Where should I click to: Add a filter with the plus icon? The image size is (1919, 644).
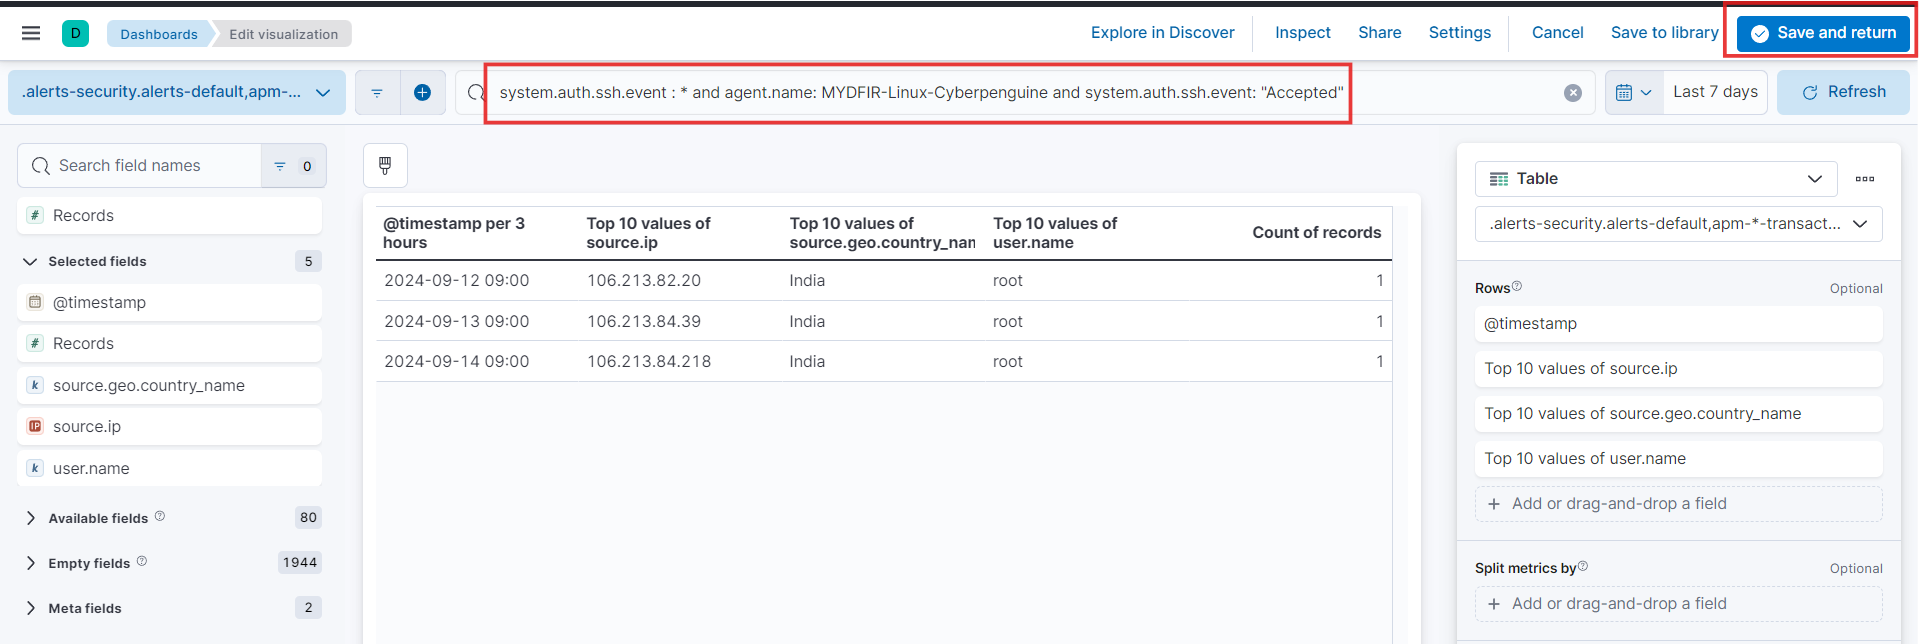(423, 92)
